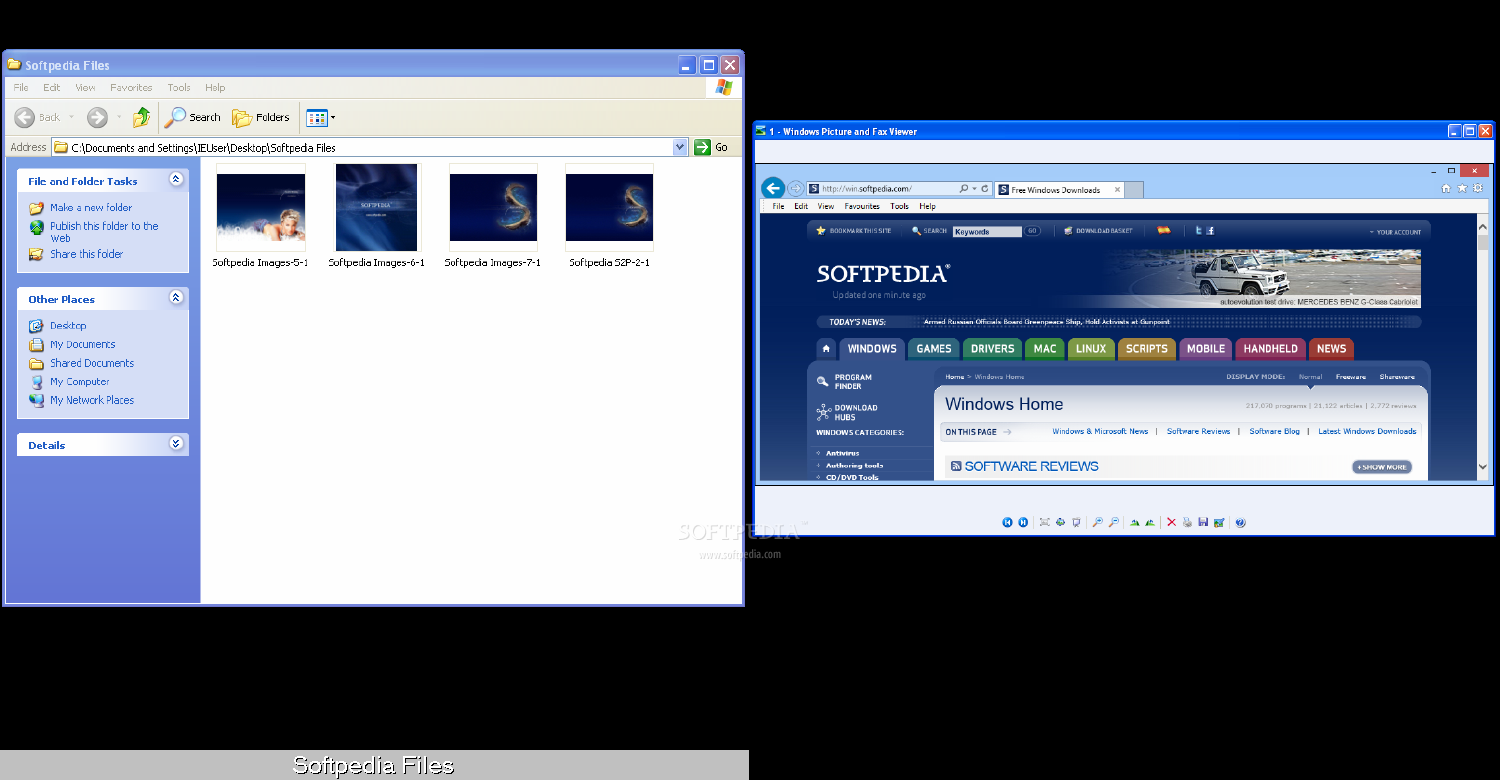Open Help menu in Explorer
This screenshot has width=1500, height=780.
215,88
